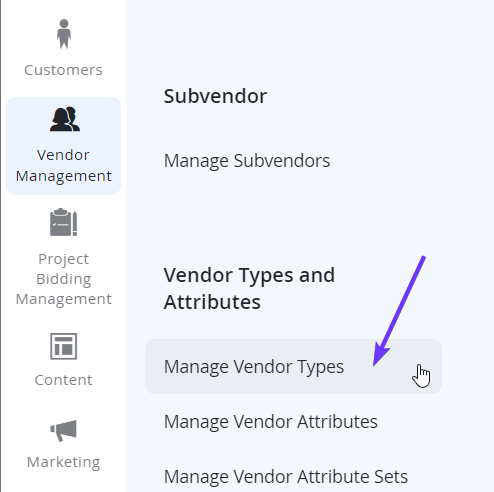Viewport: 494px width, 492px height.
Task: Click the Vendor Types and Attributes heading
Action: [x=249, y=288]
